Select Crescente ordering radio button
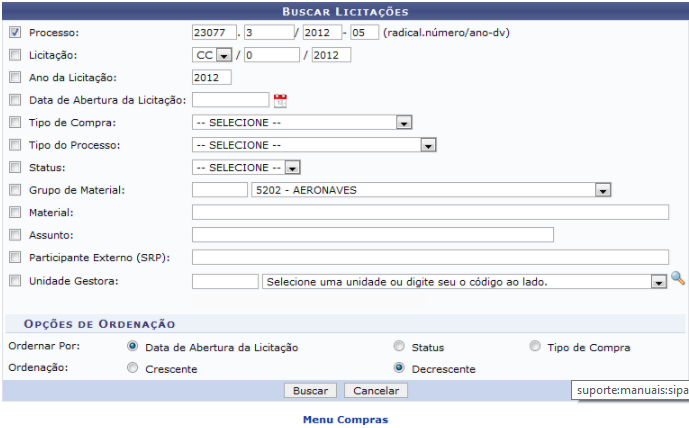 click(133, 368)
